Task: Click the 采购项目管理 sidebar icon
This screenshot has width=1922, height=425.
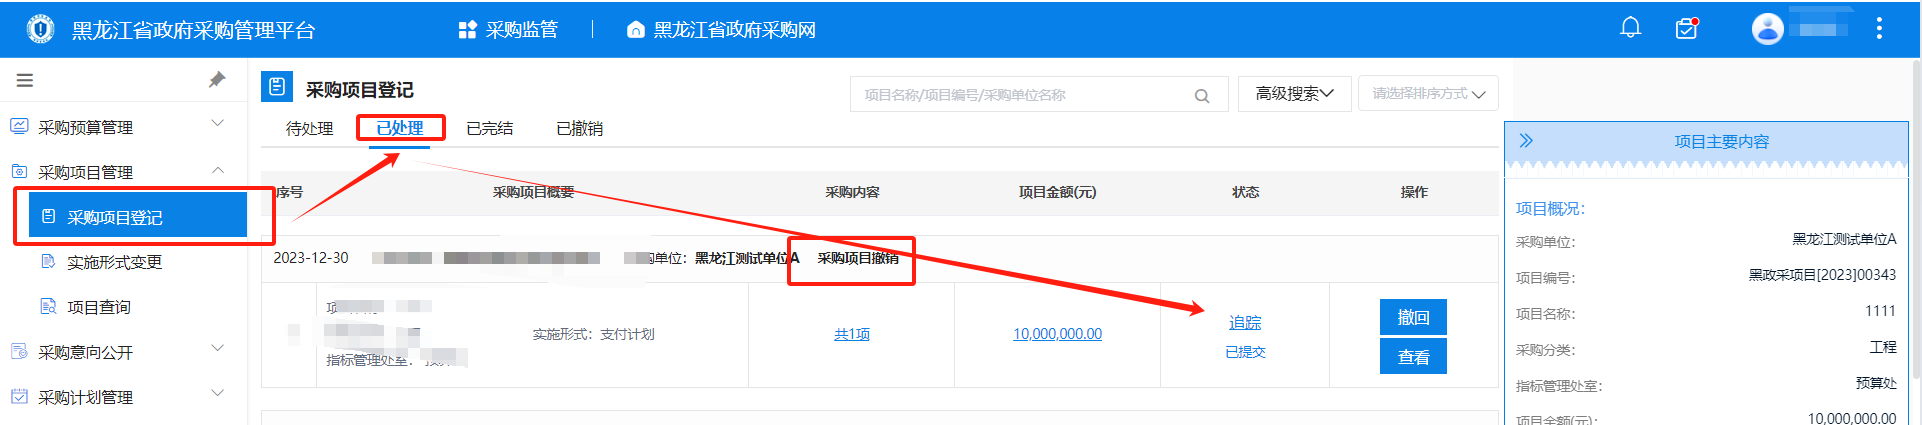Action: coord(19,171)
